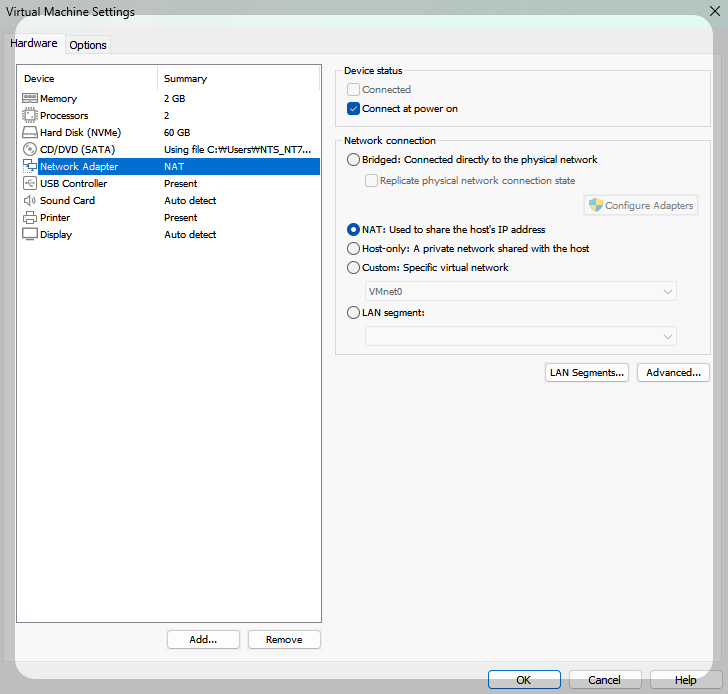
Task: Select the CD/DVD (SATA) row
Action: 170,149
